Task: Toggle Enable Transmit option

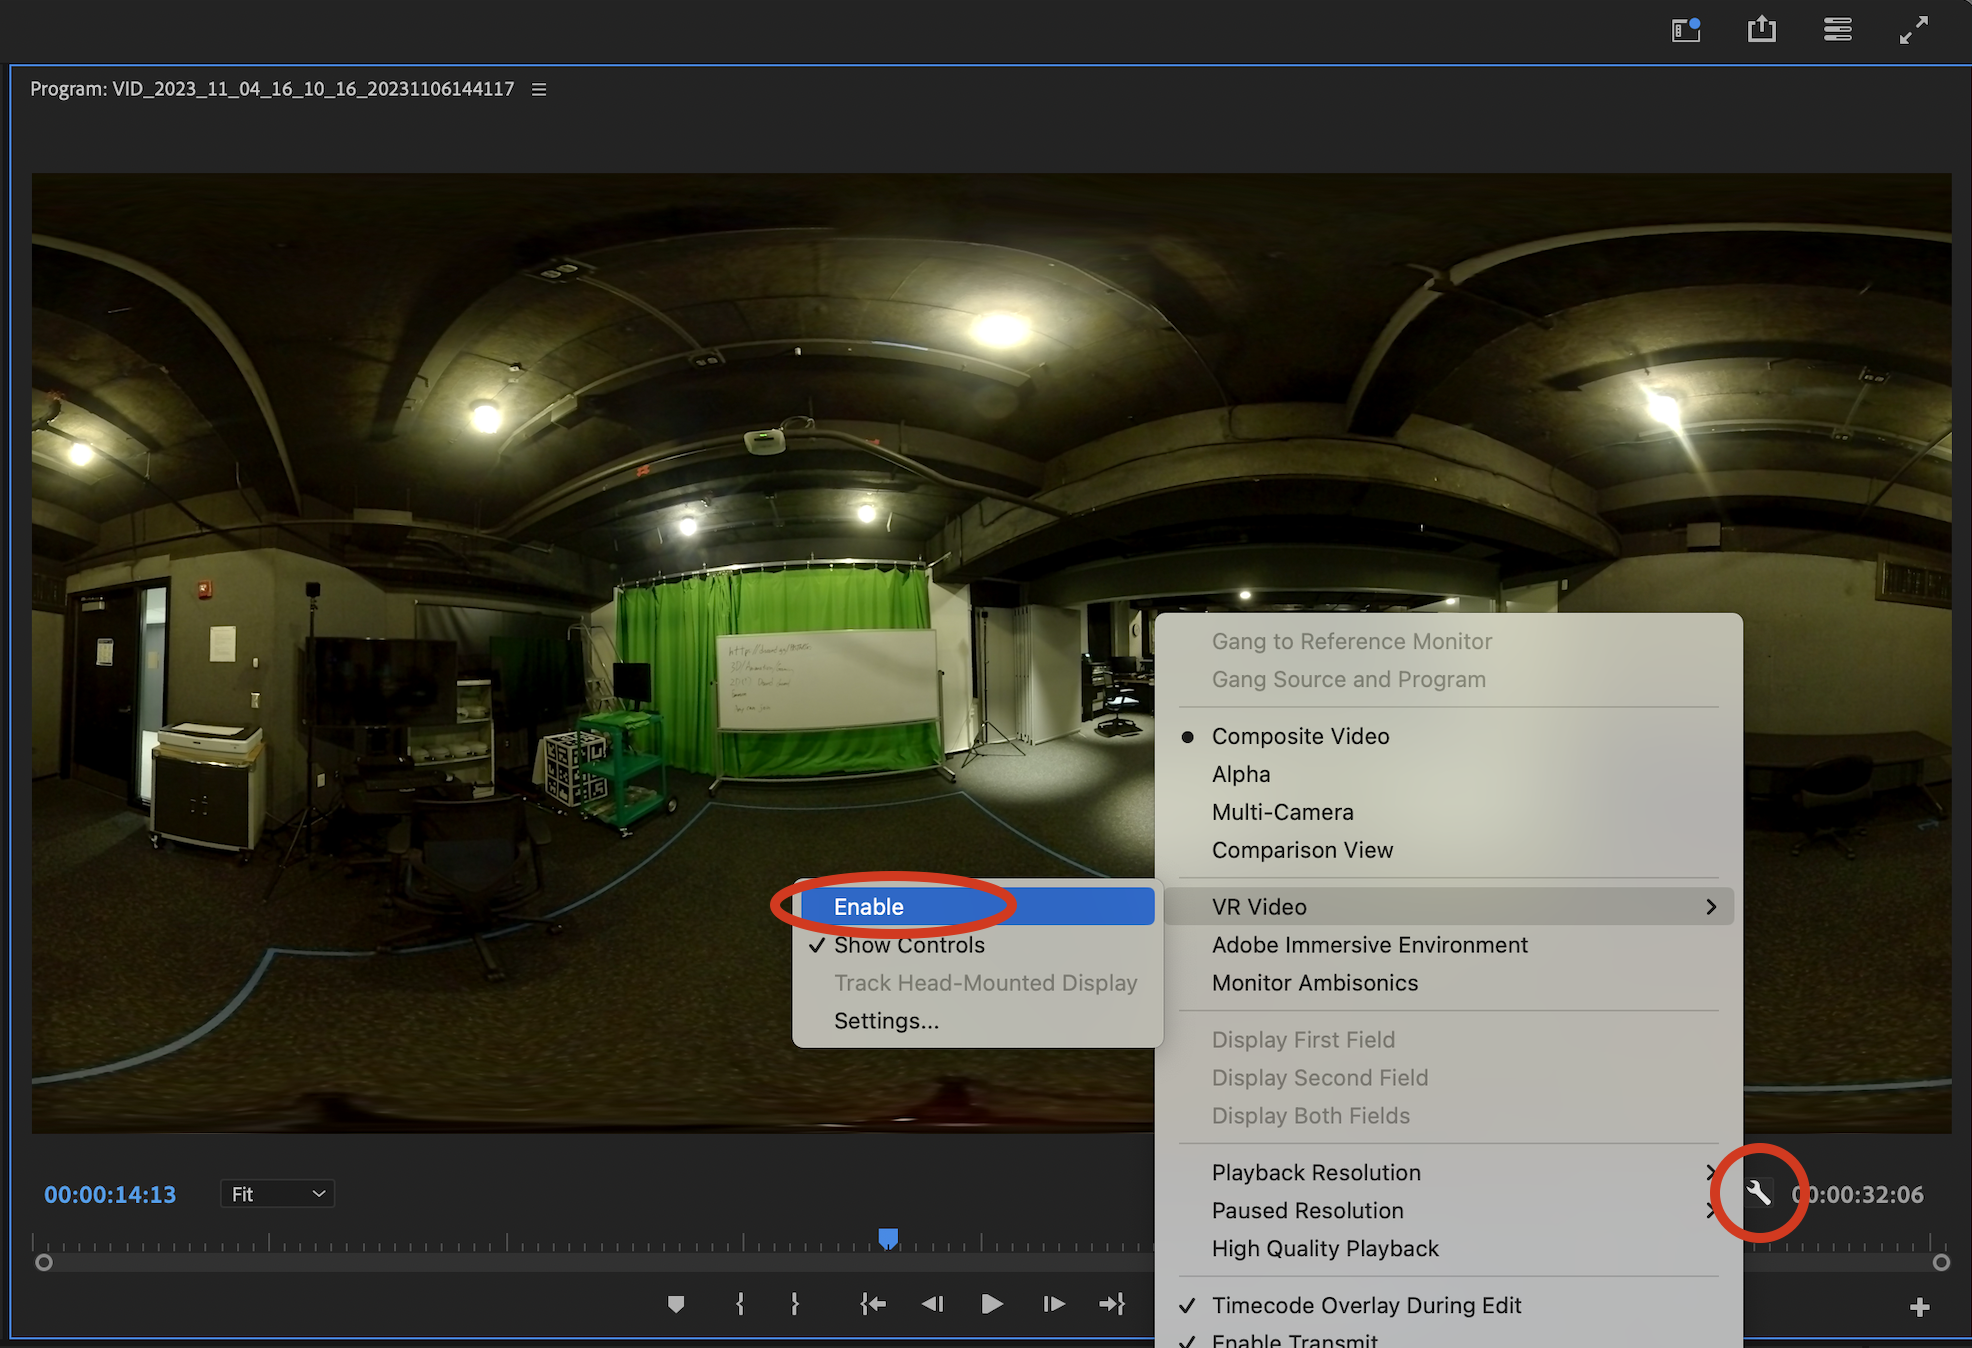Action: (x=1448, y=1338)
